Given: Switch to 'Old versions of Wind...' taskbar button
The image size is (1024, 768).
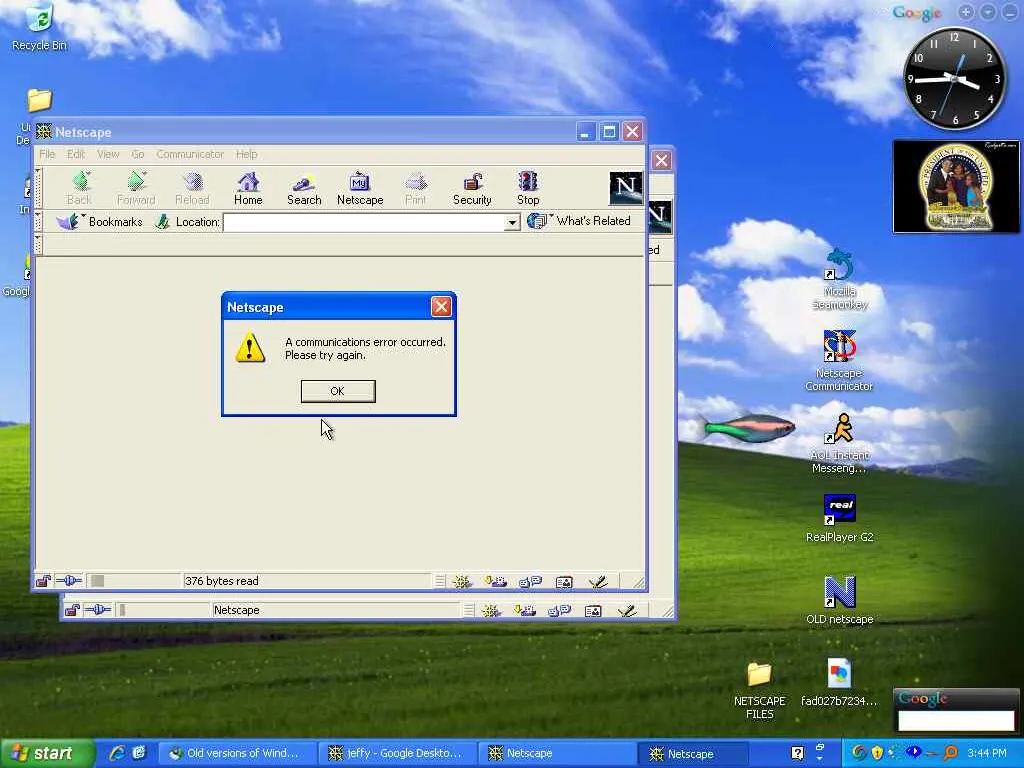Looking at the screenshot, I should (x=236, y=753).
